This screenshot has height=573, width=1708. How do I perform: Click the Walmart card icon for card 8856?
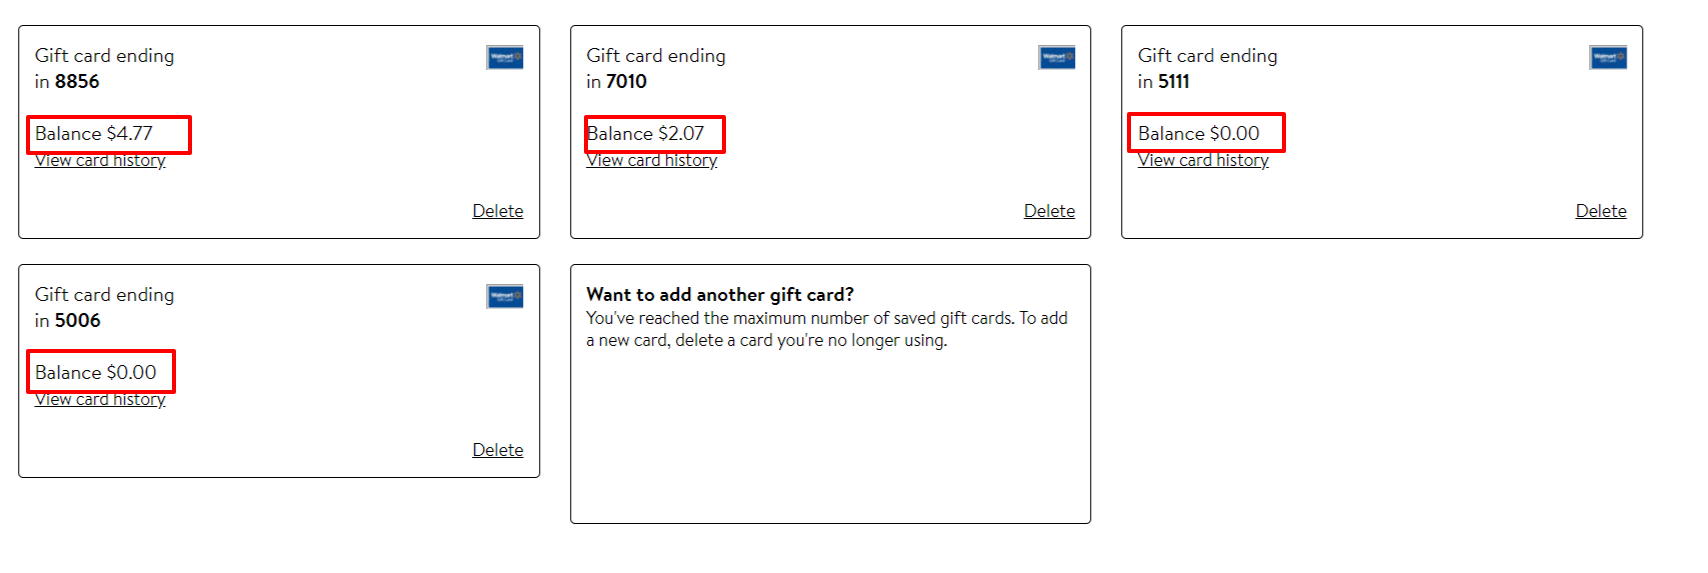505,58
